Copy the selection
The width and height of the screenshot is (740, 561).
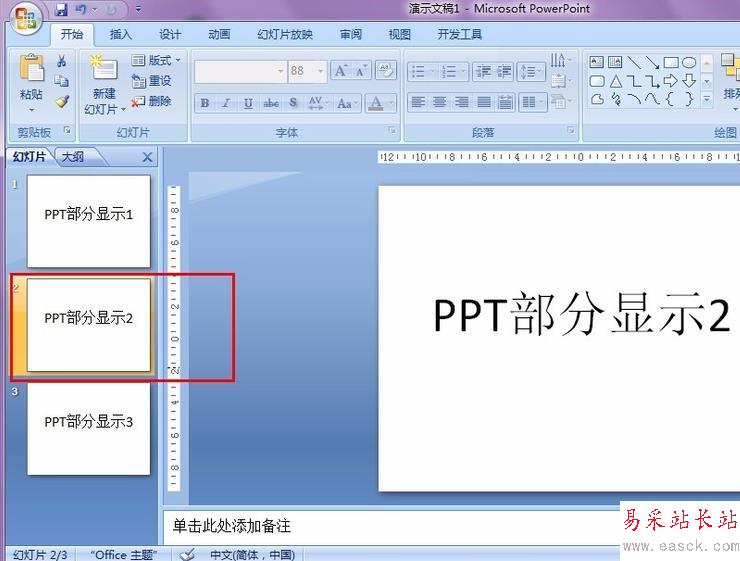[x=61, y=81]
